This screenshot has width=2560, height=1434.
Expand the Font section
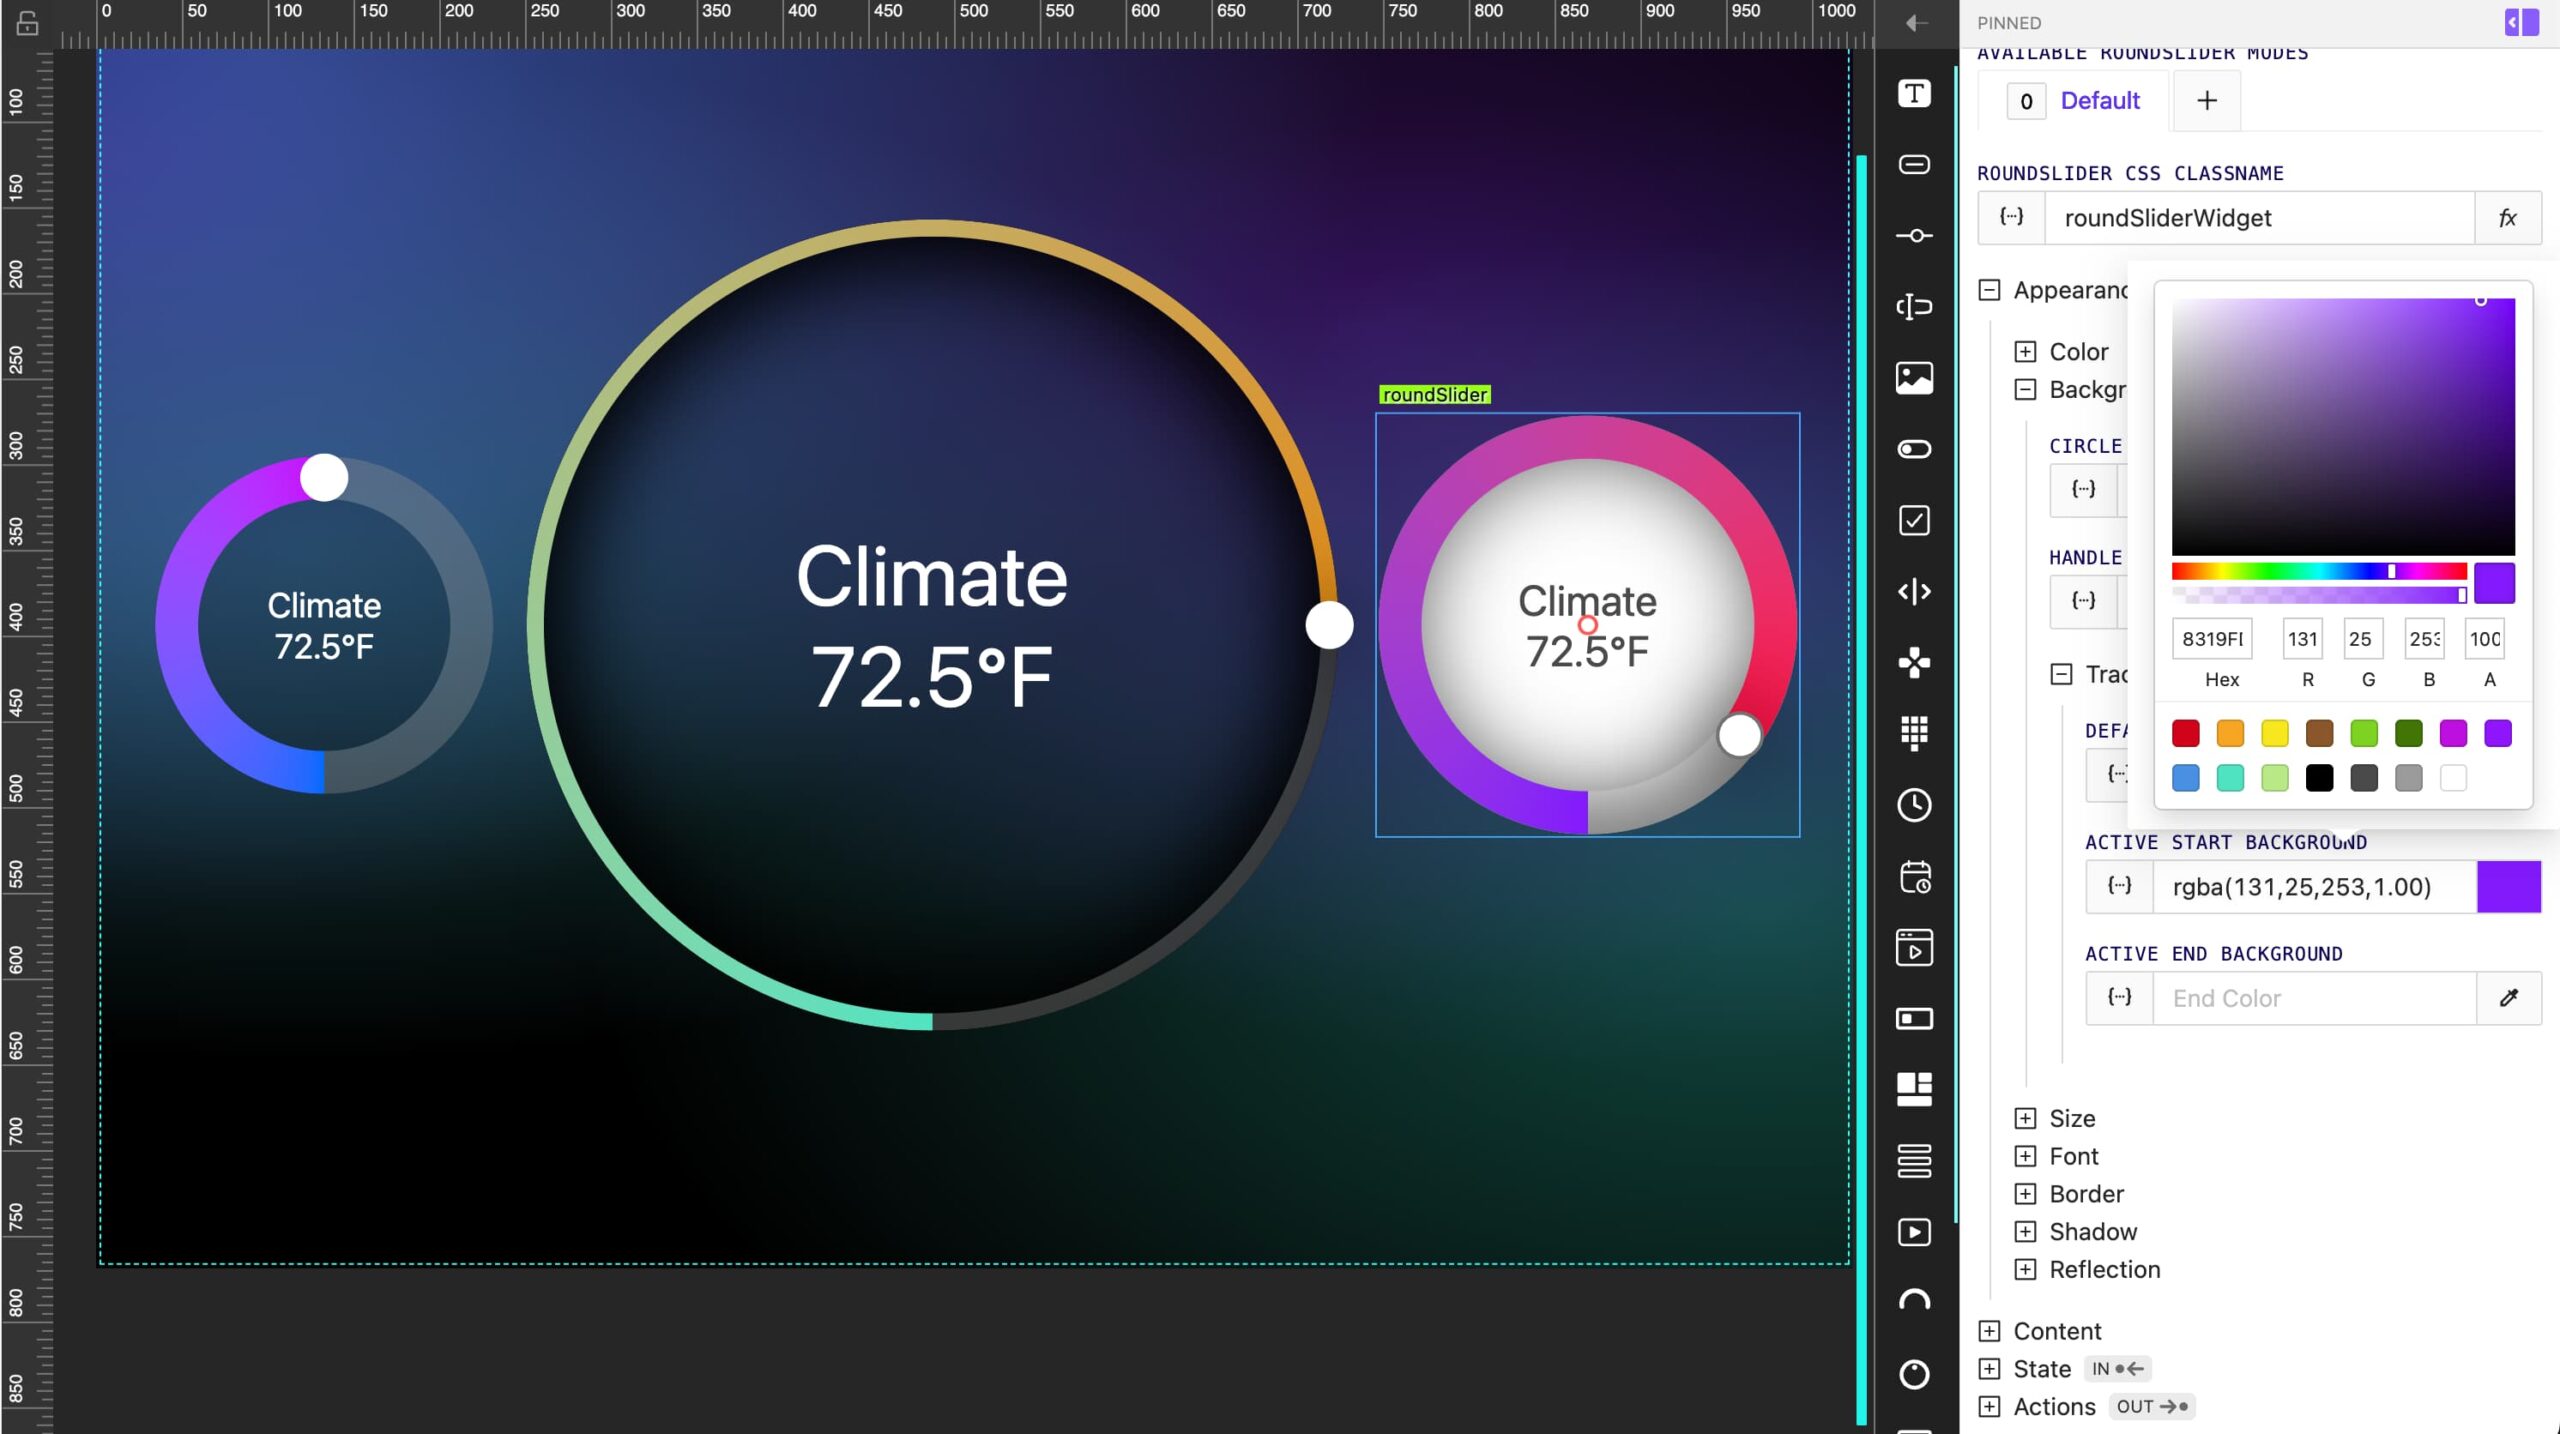(2025, 1156)
